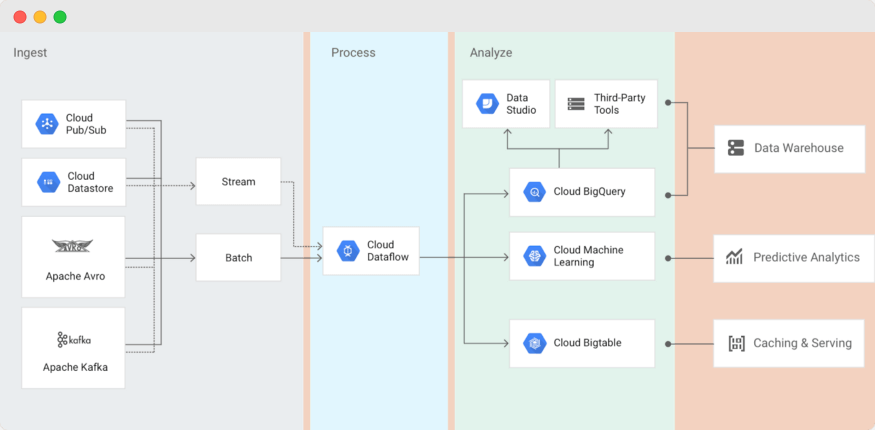
Task: Click the Apache Avro logo
Action: 73,246
